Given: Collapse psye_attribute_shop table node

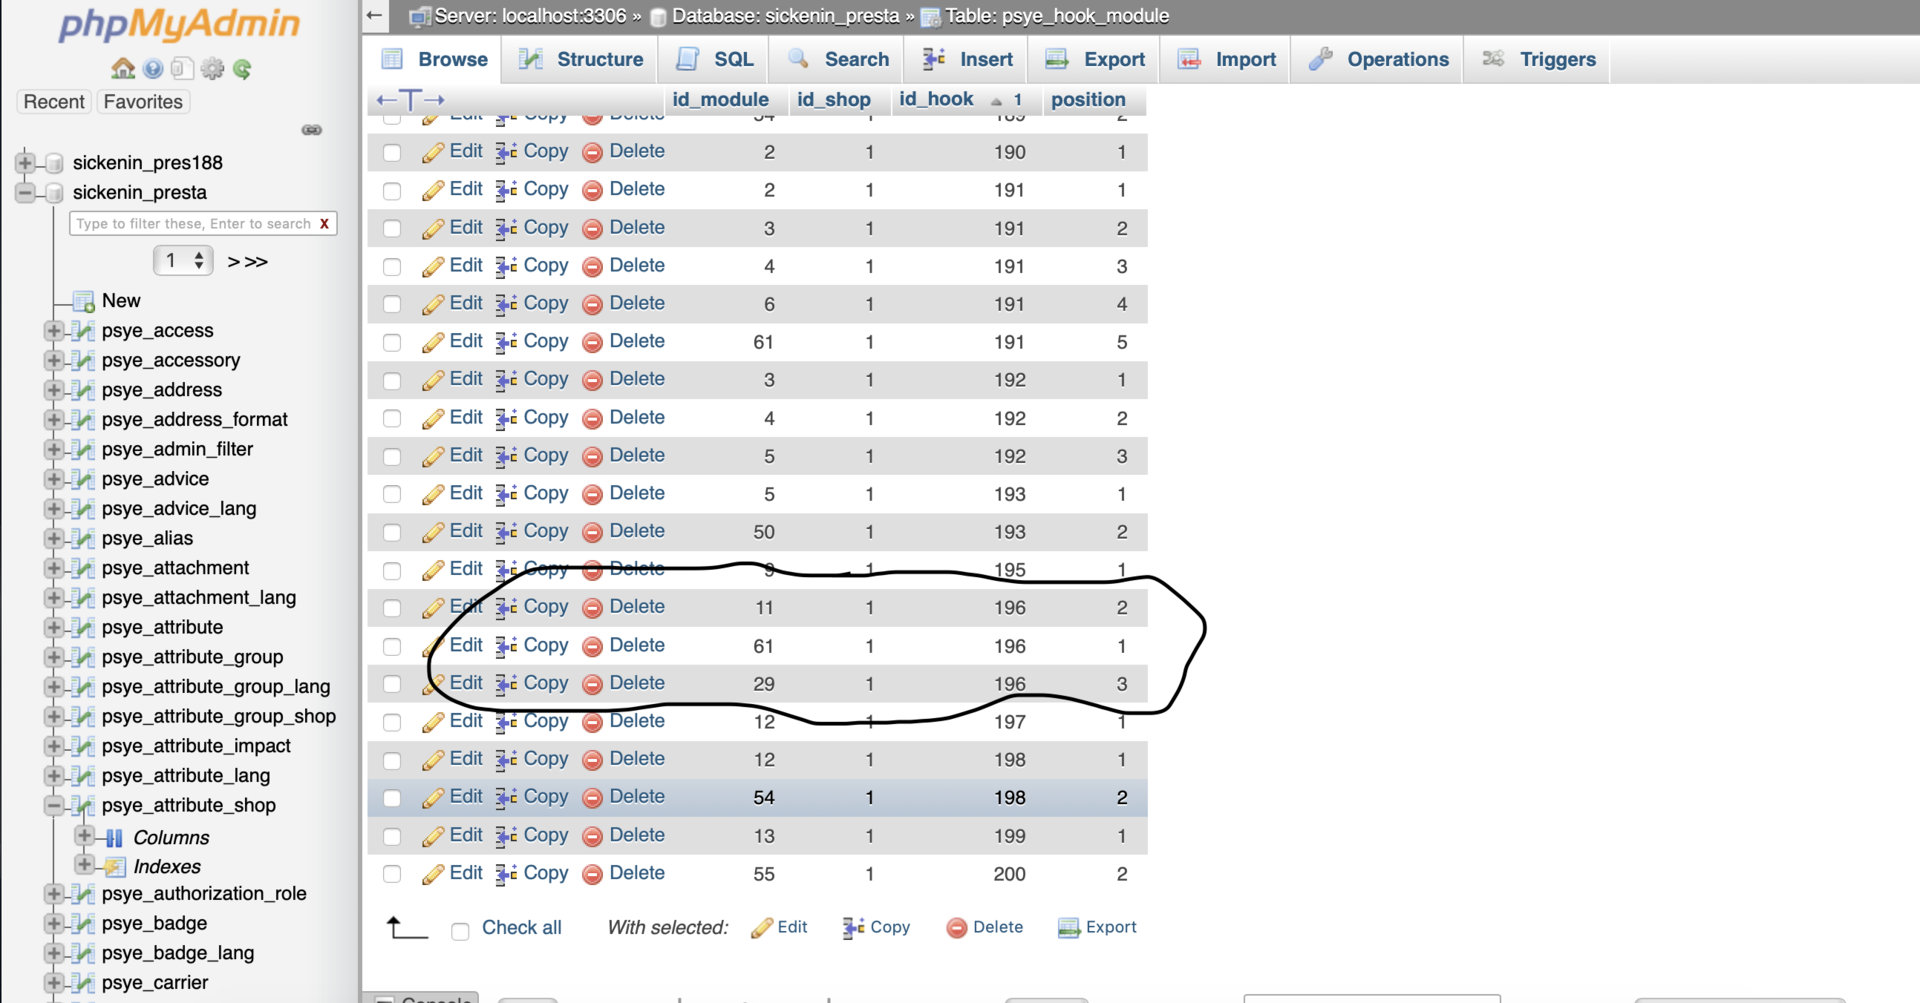Looking at the screenshot, I should (54, 805).
